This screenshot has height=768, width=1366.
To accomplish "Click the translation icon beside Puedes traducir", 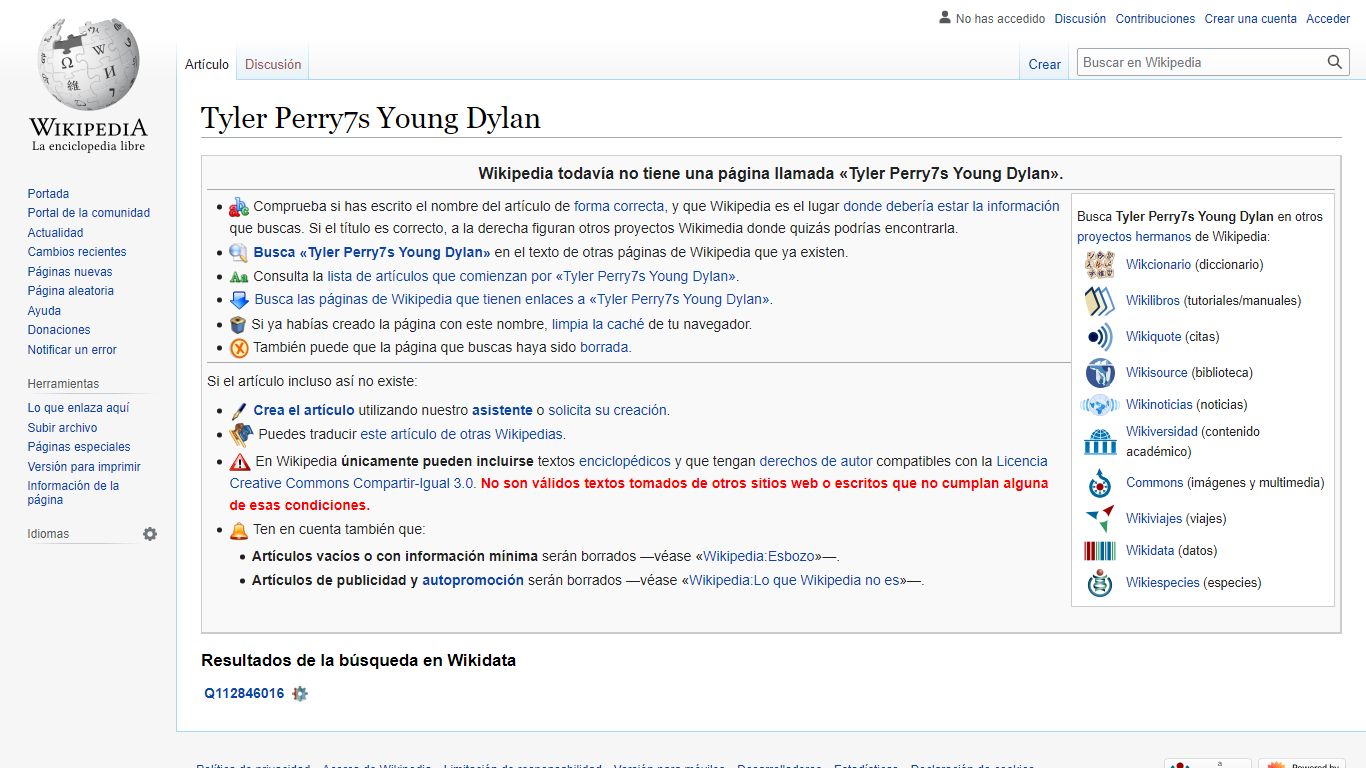I will coord(241,435).
